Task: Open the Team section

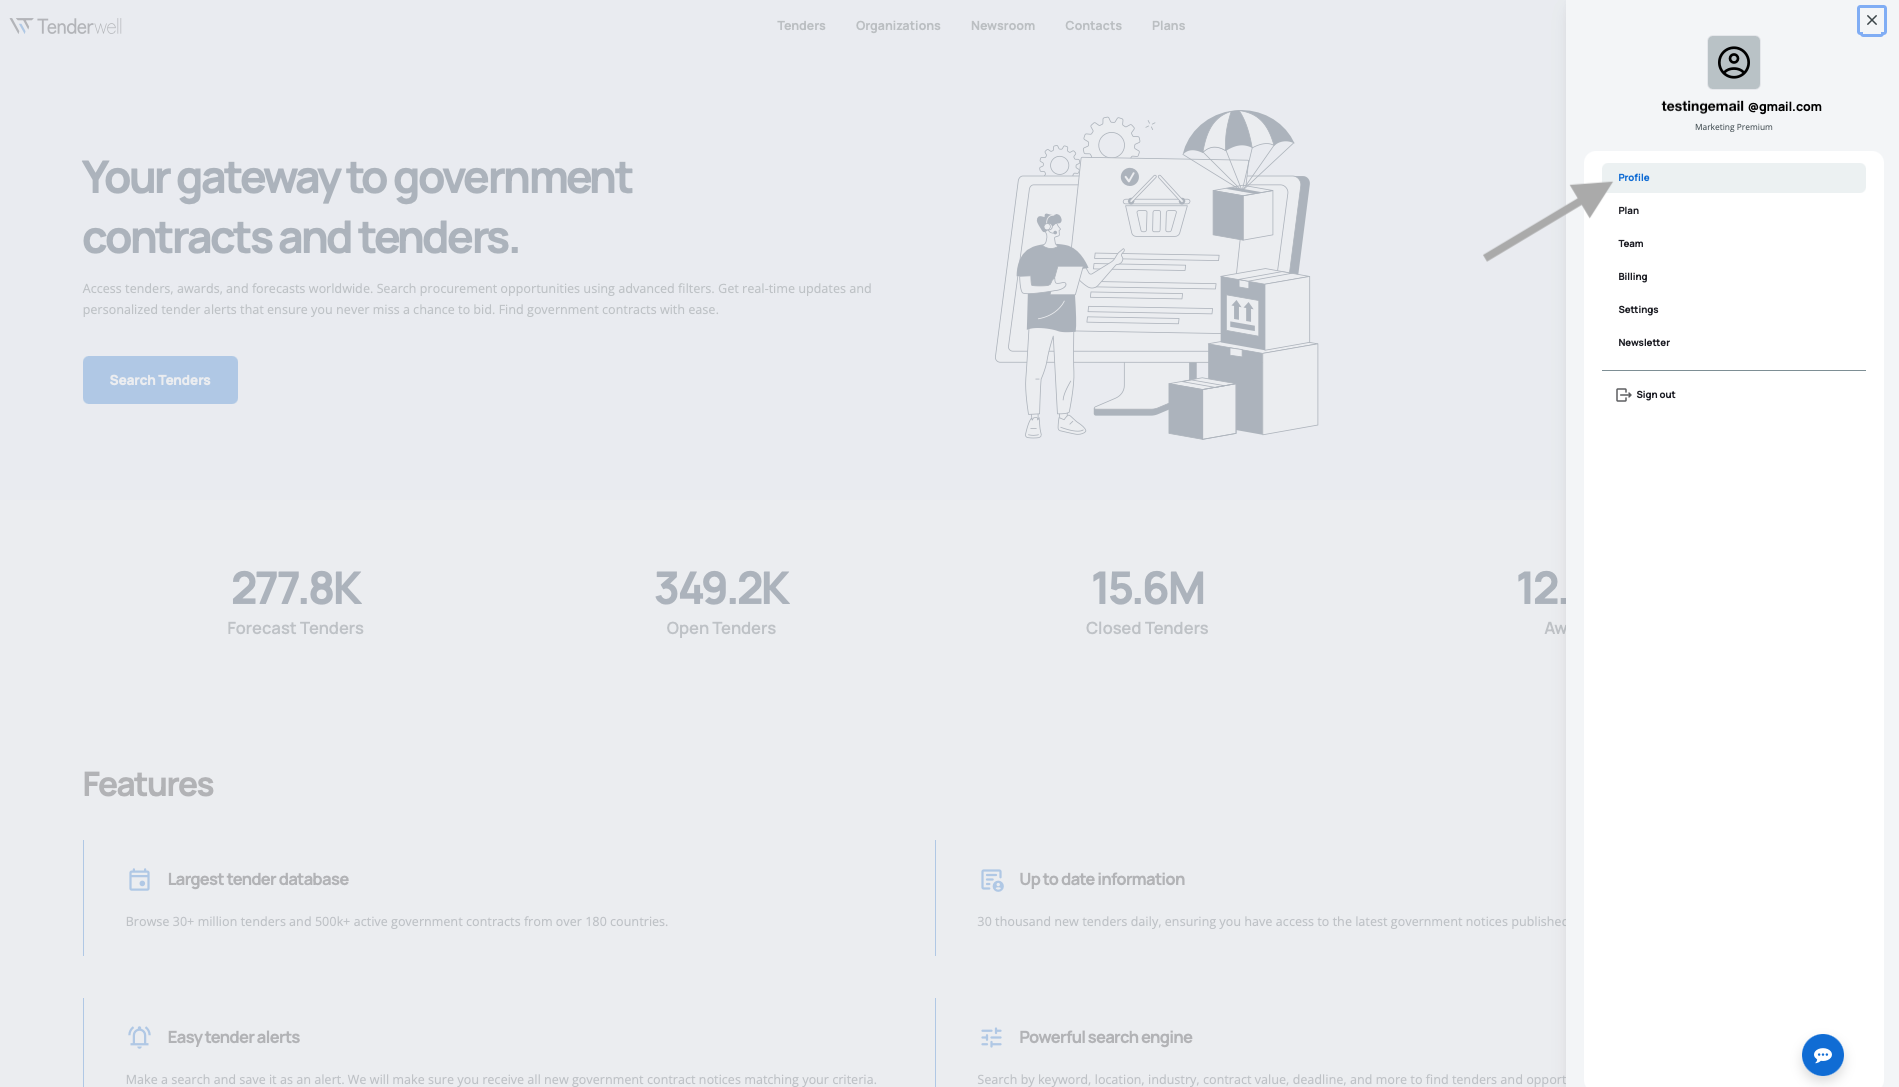Action: click(x=1631, y=244)
